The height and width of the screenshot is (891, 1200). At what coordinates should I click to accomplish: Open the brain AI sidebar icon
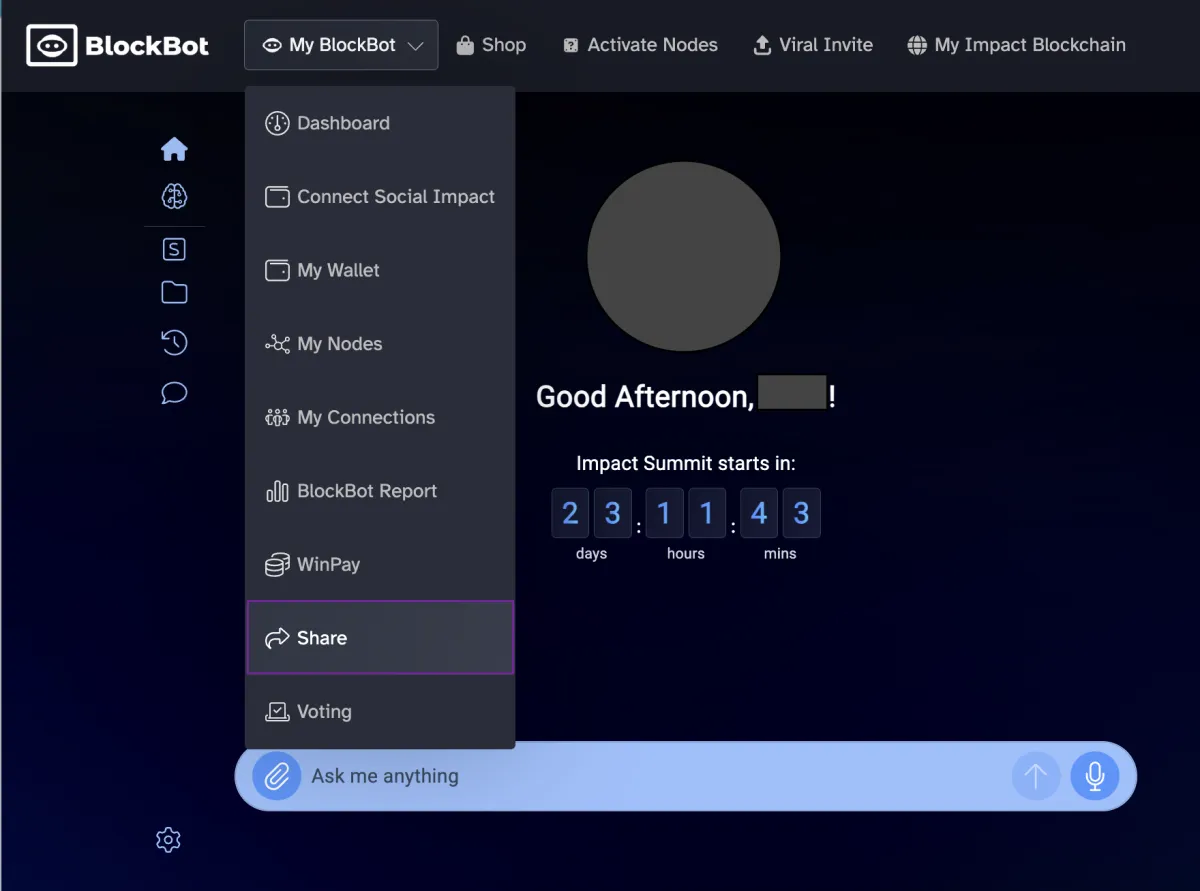174,196
